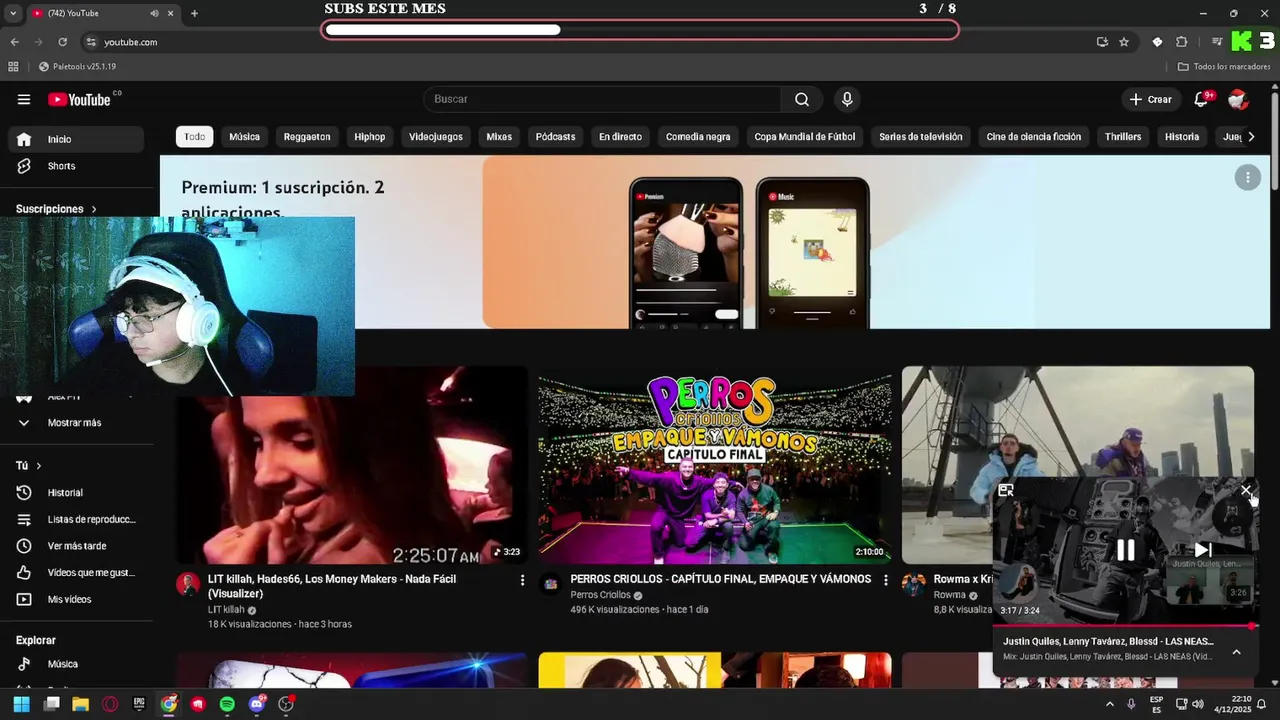The height and width of the screenshot is (720, 1280).
Task: Open the notifications bell
Action: click(x=1202, y=99)
